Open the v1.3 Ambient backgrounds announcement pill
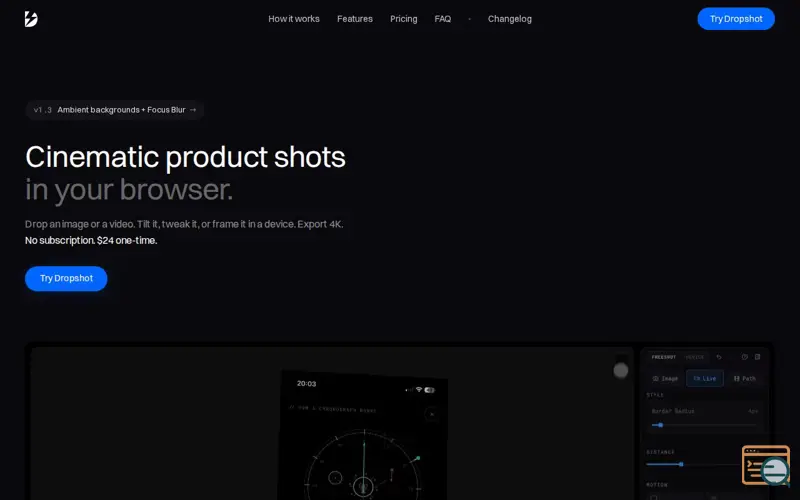Image resolution: width=800 pixels, height=500 pixels. [x=115, y=110]
